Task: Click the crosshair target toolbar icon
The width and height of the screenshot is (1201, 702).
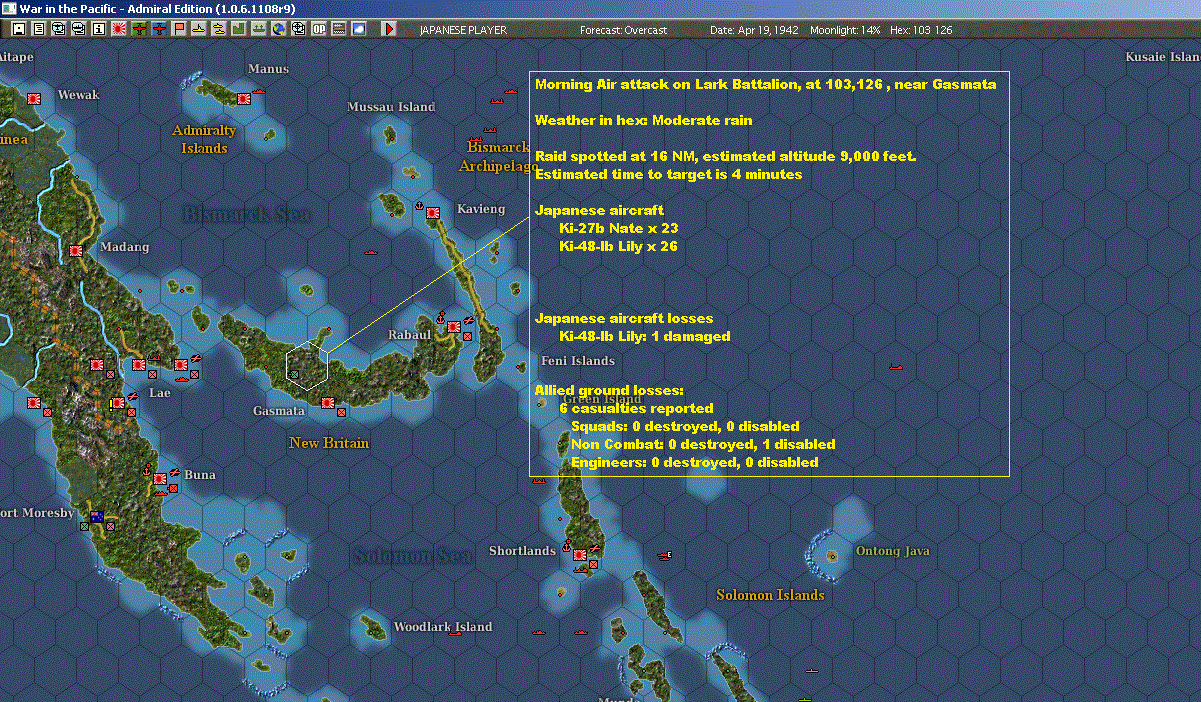Action: (298, 29)
